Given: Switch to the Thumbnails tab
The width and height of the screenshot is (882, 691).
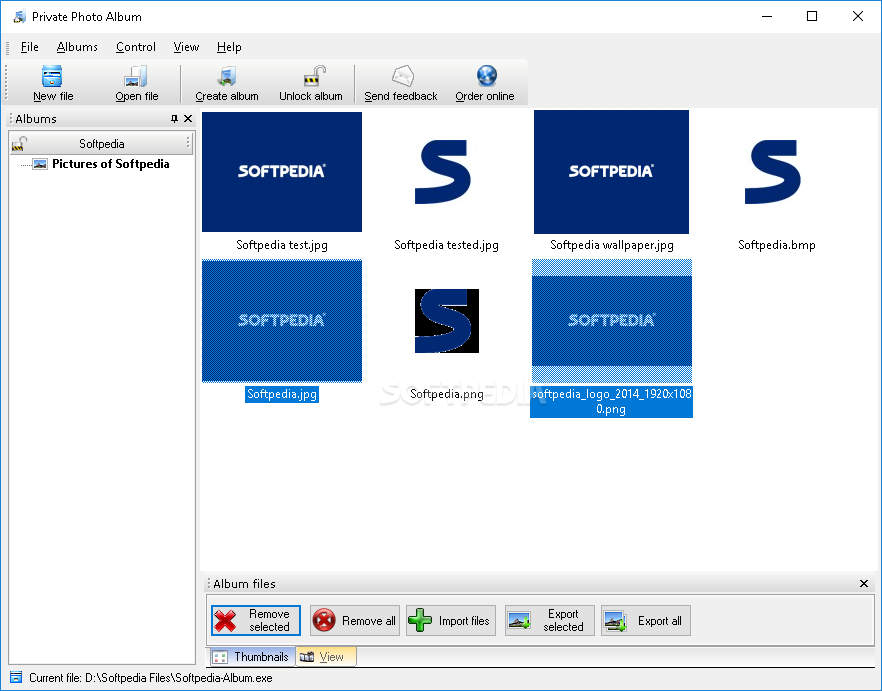Looking at the screenshot, I should pyautogui.click(x=252, y=657).
